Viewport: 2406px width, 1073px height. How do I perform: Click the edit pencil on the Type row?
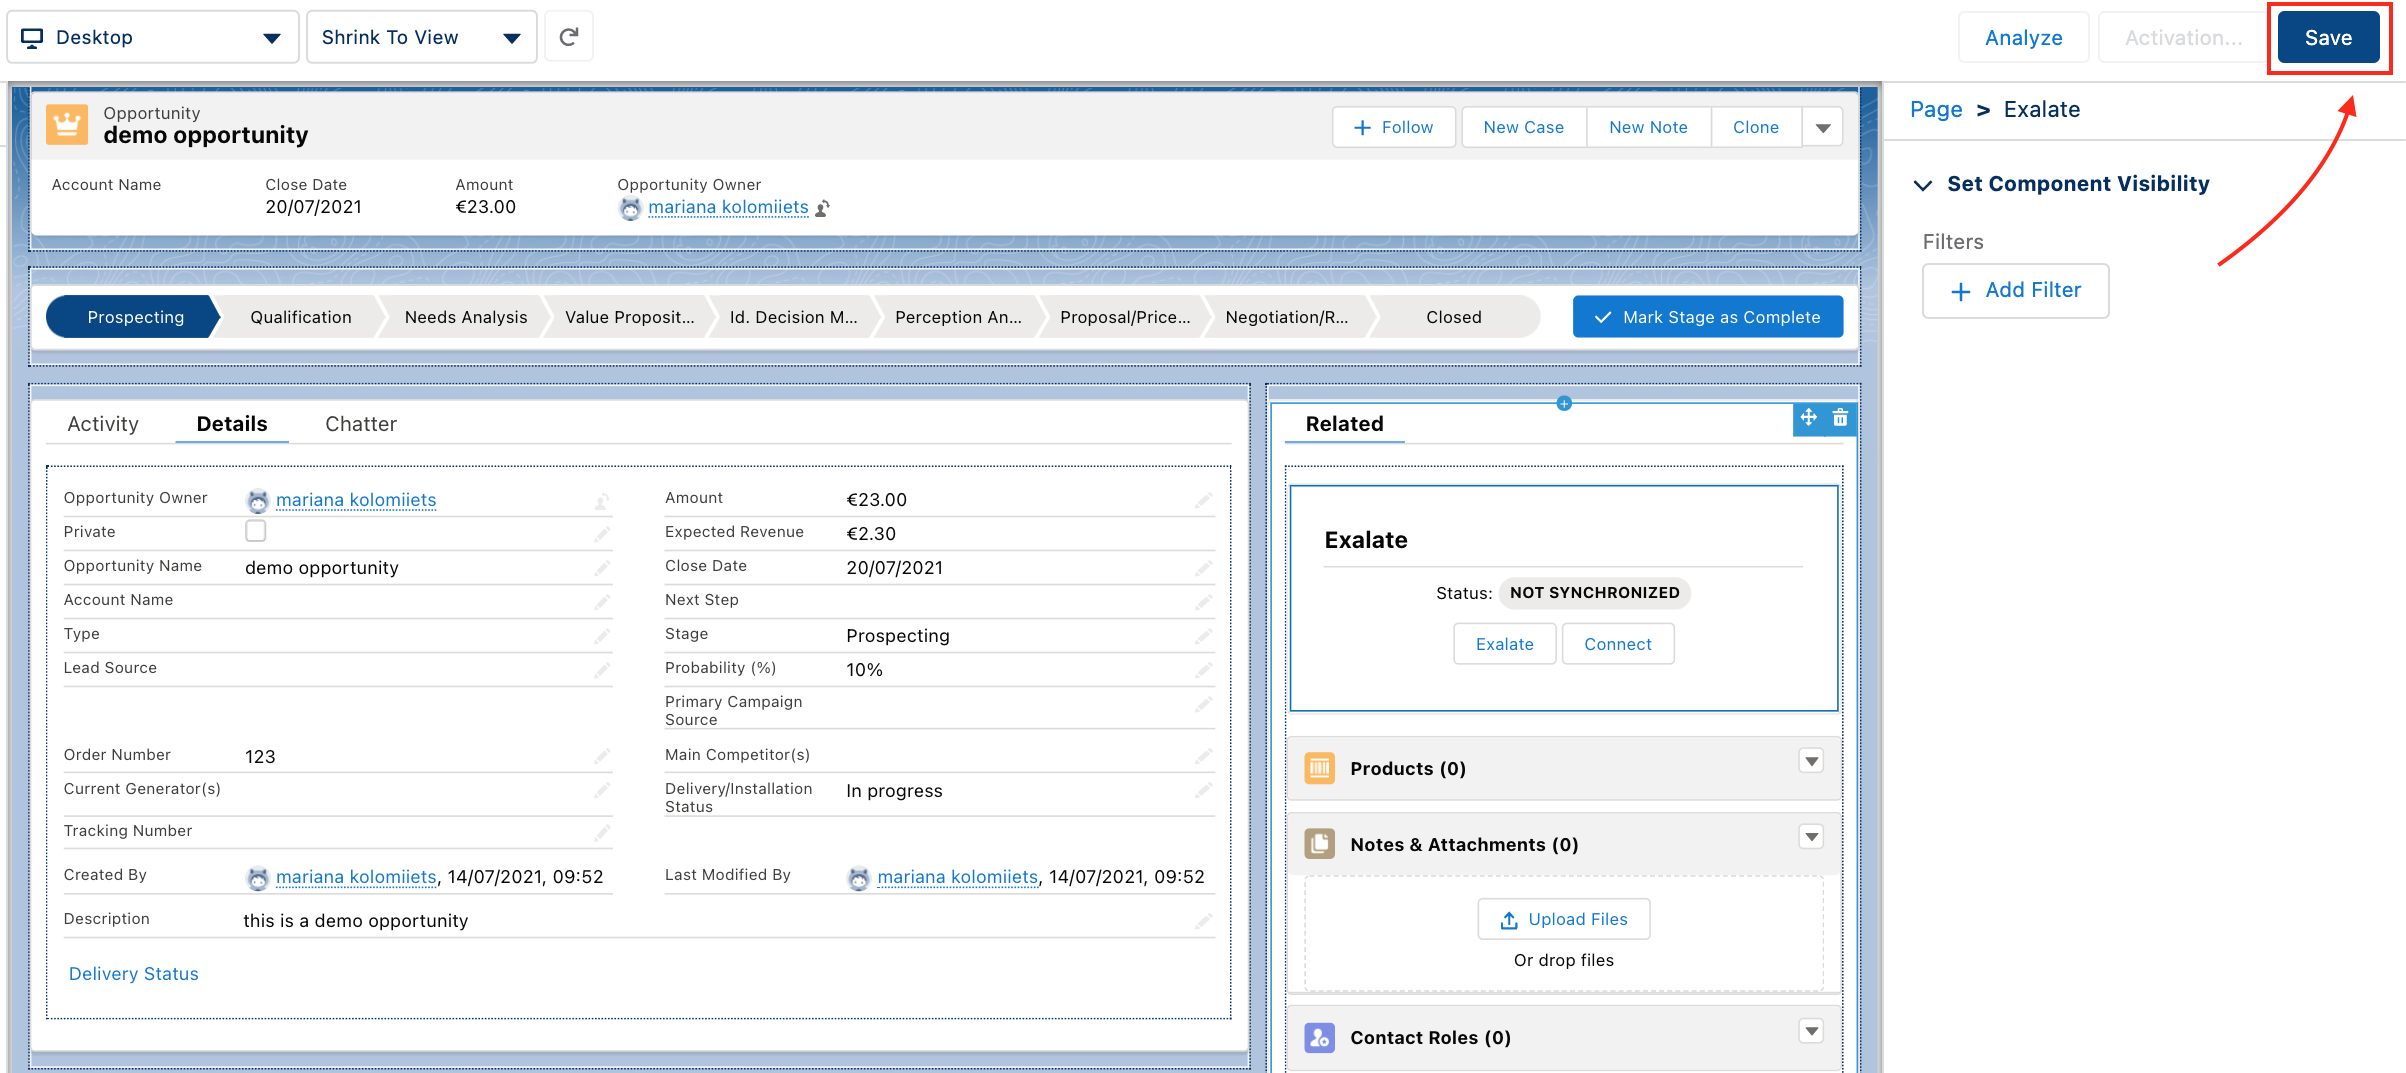click(602, 636)
